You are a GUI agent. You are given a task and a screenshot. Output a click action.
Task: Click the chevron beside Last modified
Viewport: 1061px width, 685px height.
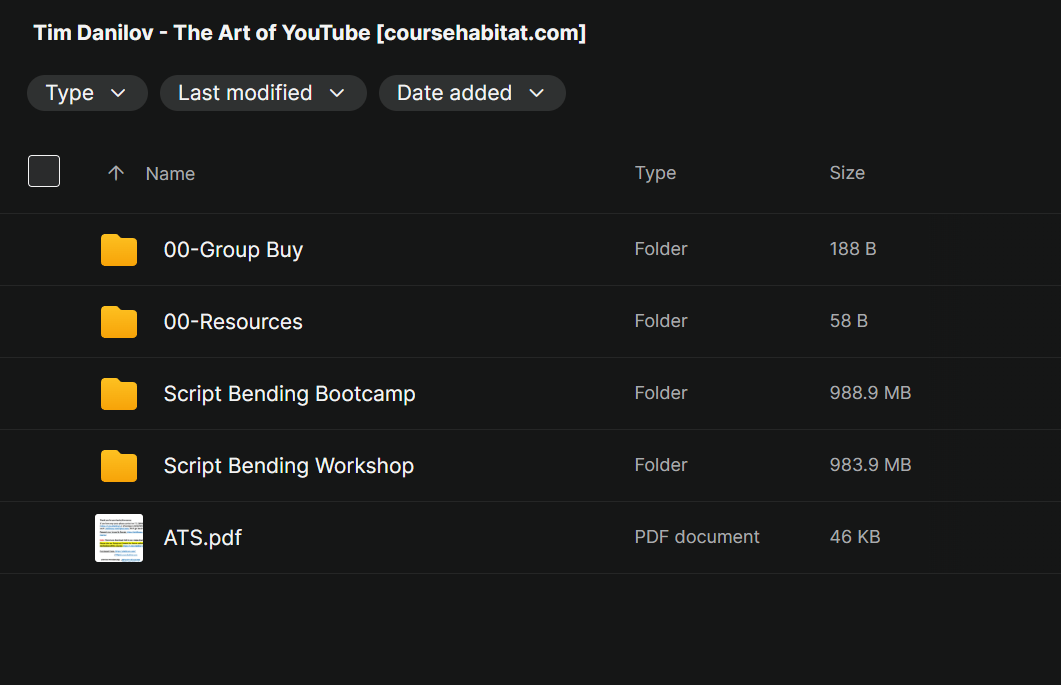pyautogui.click(x=337, y=93)
